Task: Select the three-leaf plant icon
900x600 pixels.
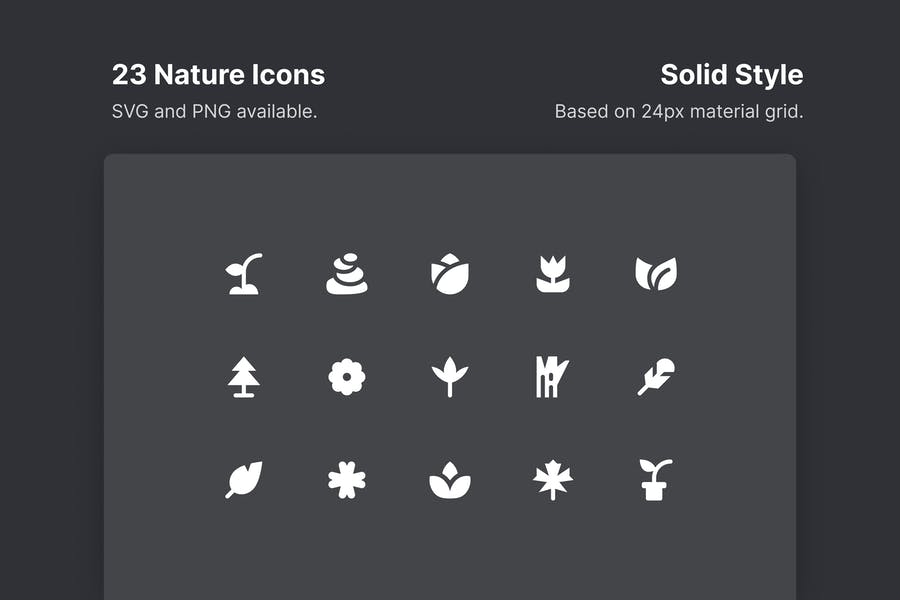Action: 450,377
